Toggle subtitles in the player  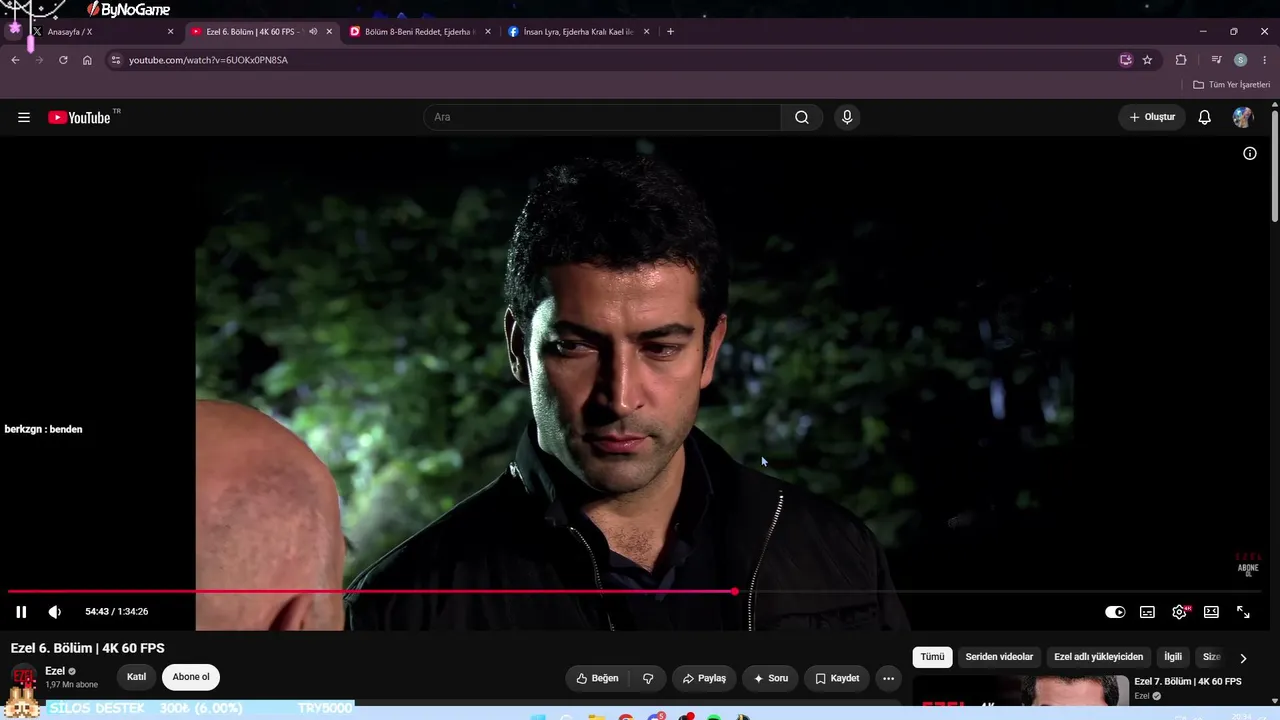click(x=1147, y=612)
